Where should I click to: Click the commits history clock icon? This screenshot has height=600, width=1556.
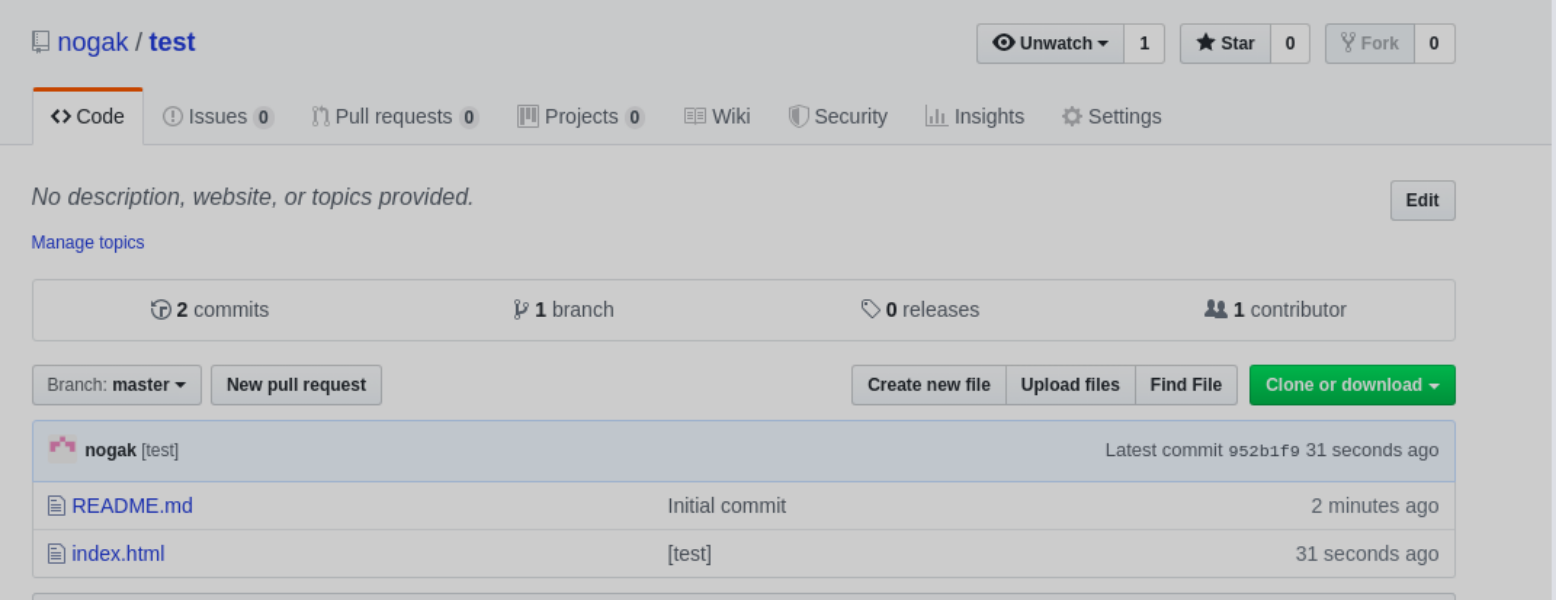click(x=161, y=310)
